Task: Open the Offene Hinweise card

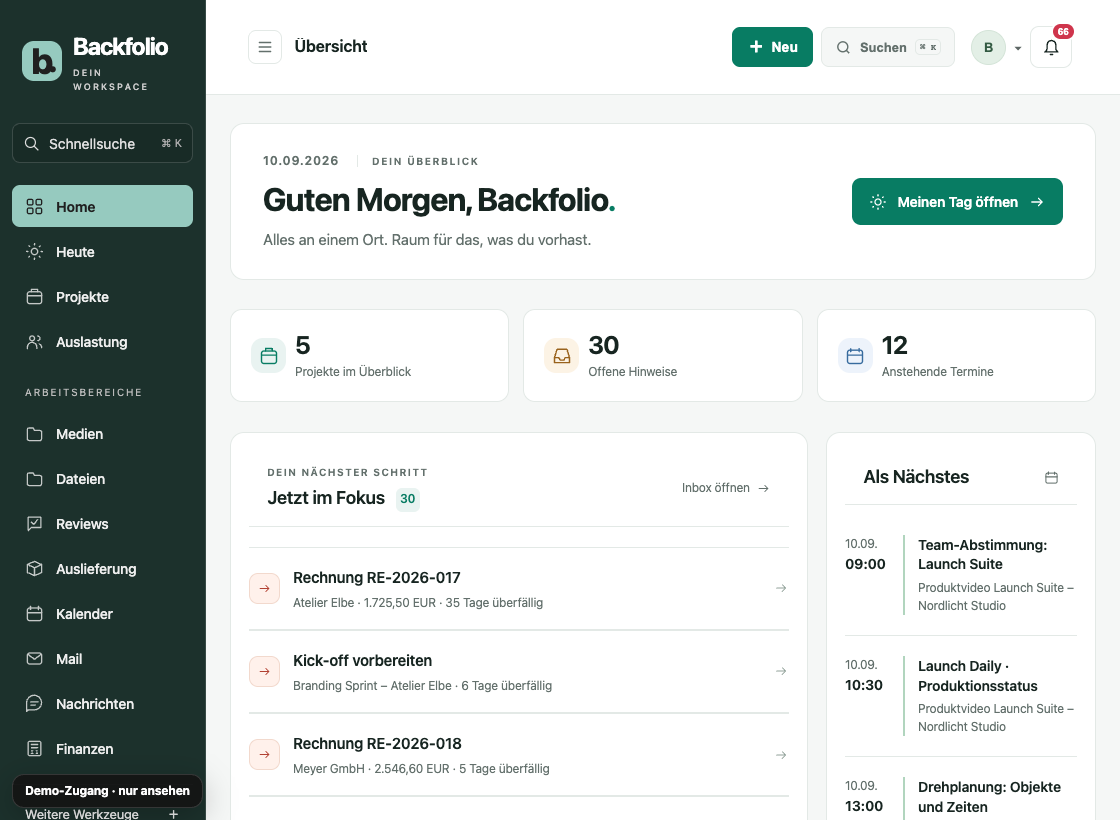Action: point(663,355)
